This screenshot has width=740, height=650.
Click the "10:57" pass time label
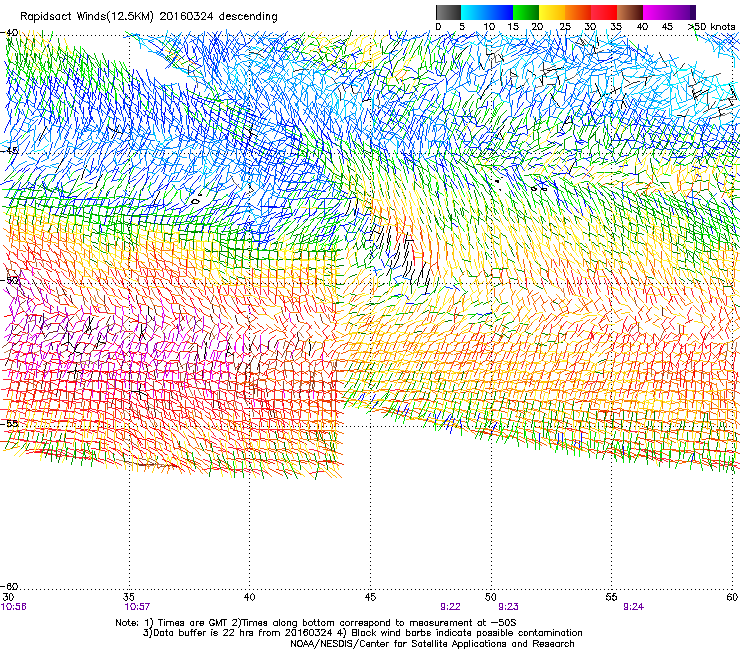pyautogui.click(x=137, y=607)
